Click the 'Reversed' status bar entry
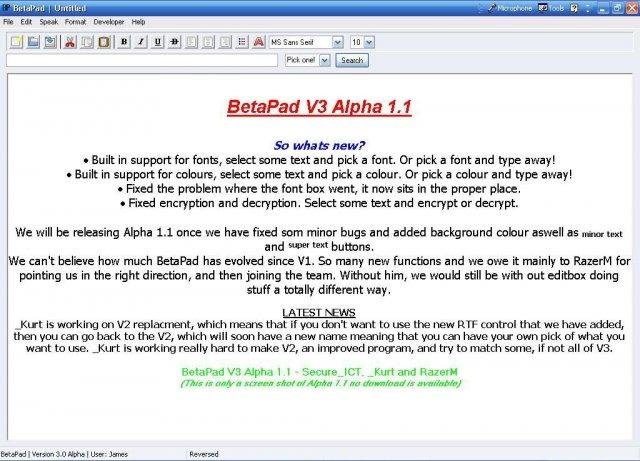Viewport: 640px width, 461px height. pos(204,454)
